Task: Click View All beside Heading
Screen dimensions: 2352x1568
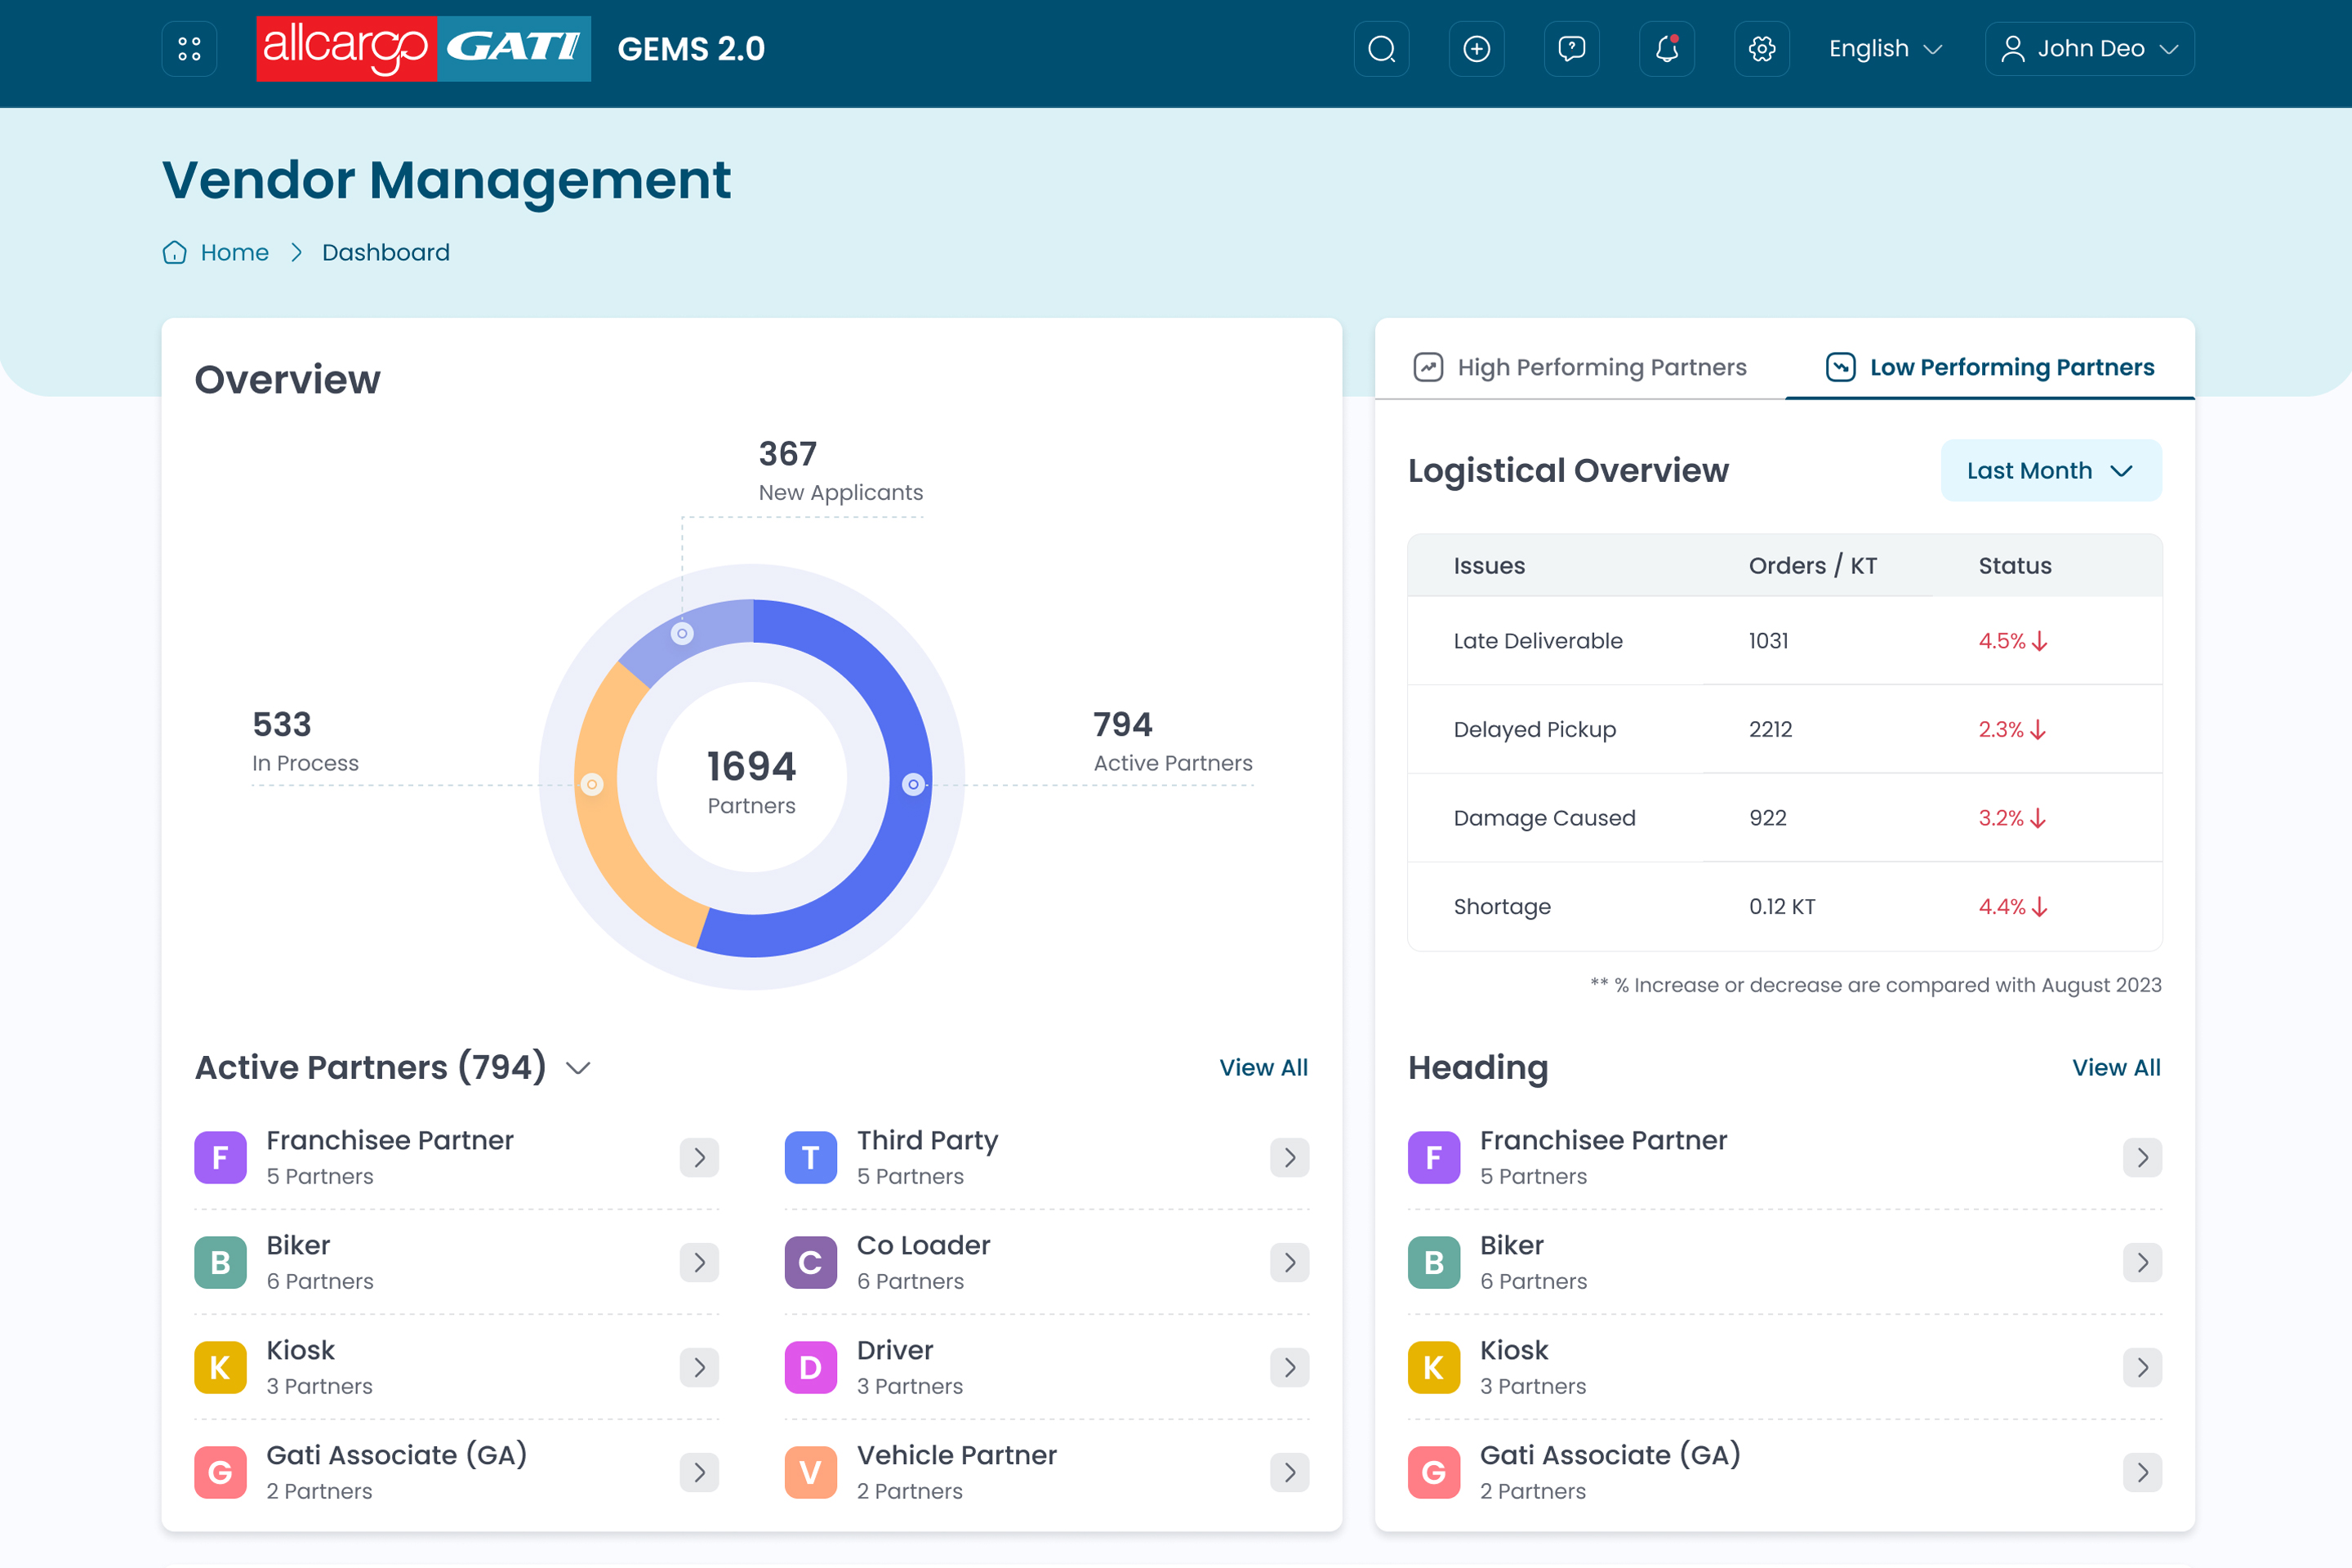Action: [2115, 1067]
